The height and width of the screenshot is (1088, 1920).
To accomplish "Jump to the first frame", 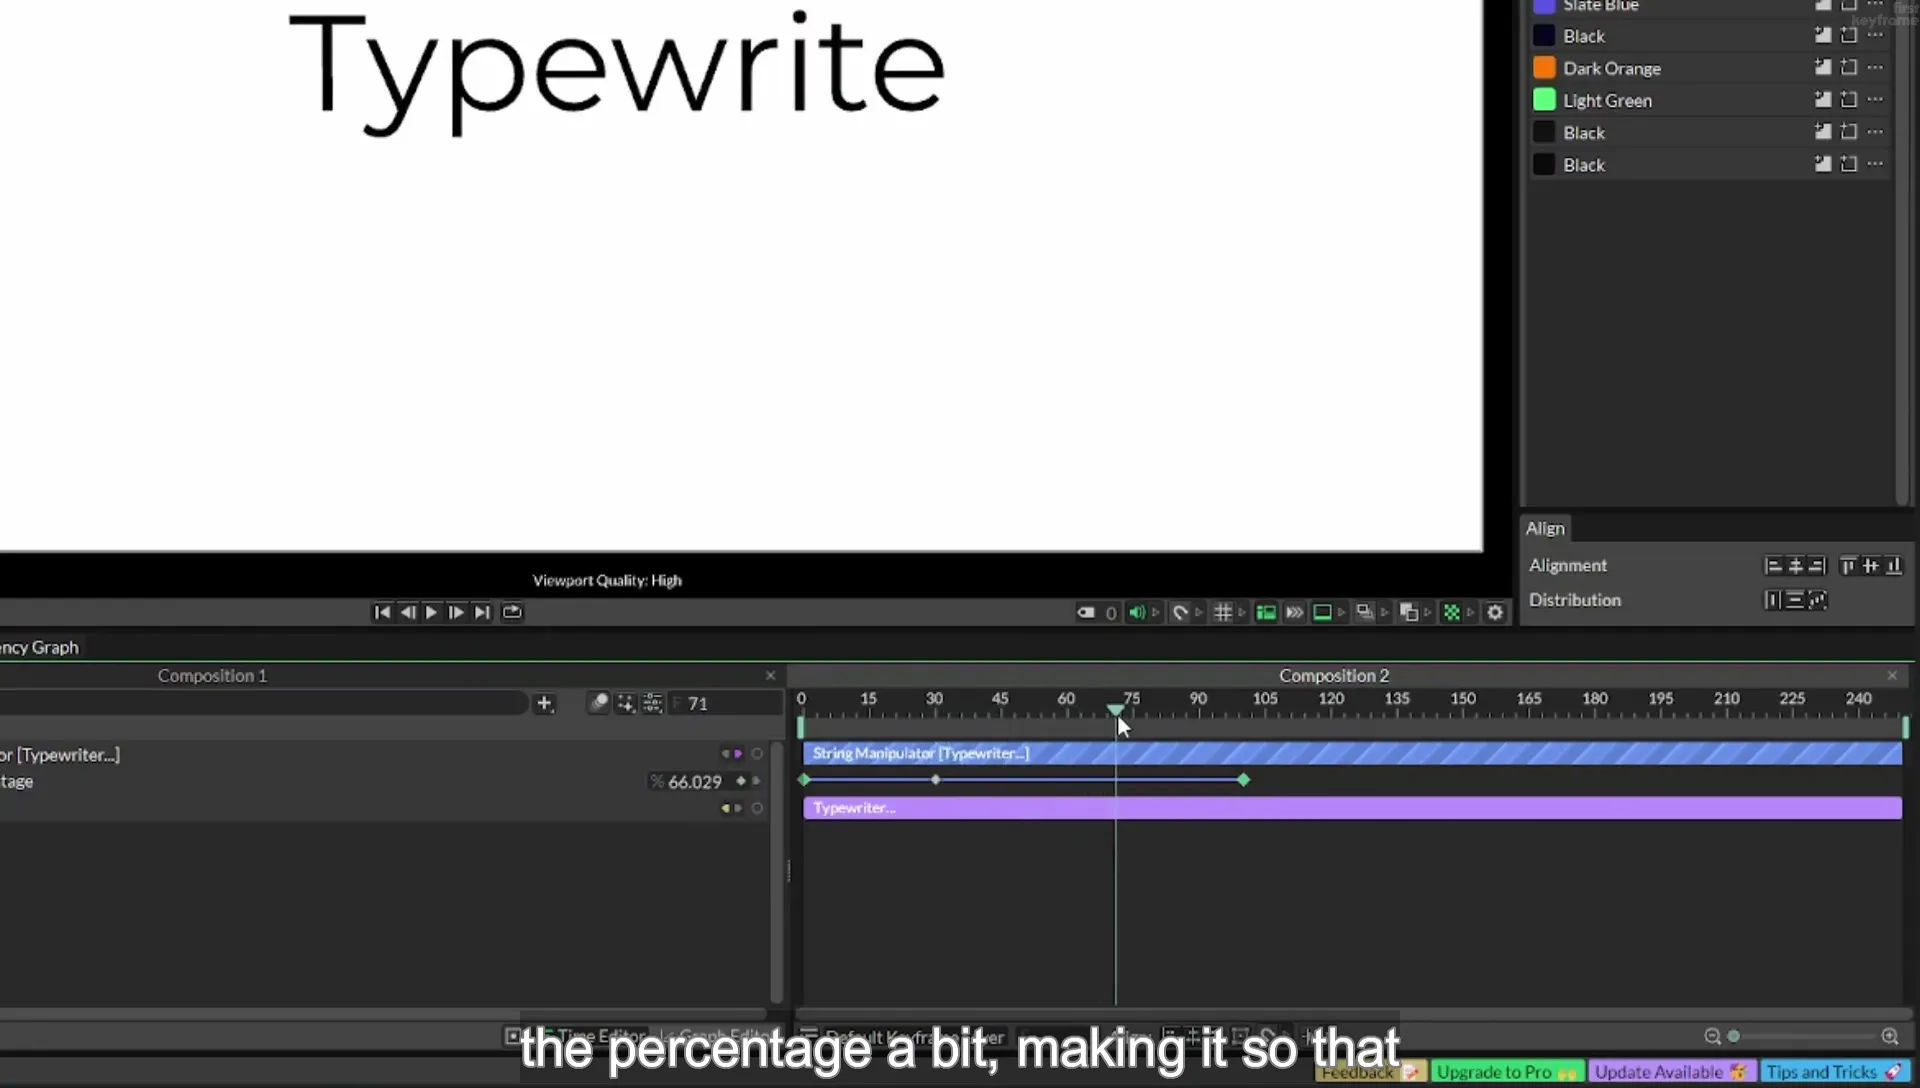I will click(x=382, y=612).
